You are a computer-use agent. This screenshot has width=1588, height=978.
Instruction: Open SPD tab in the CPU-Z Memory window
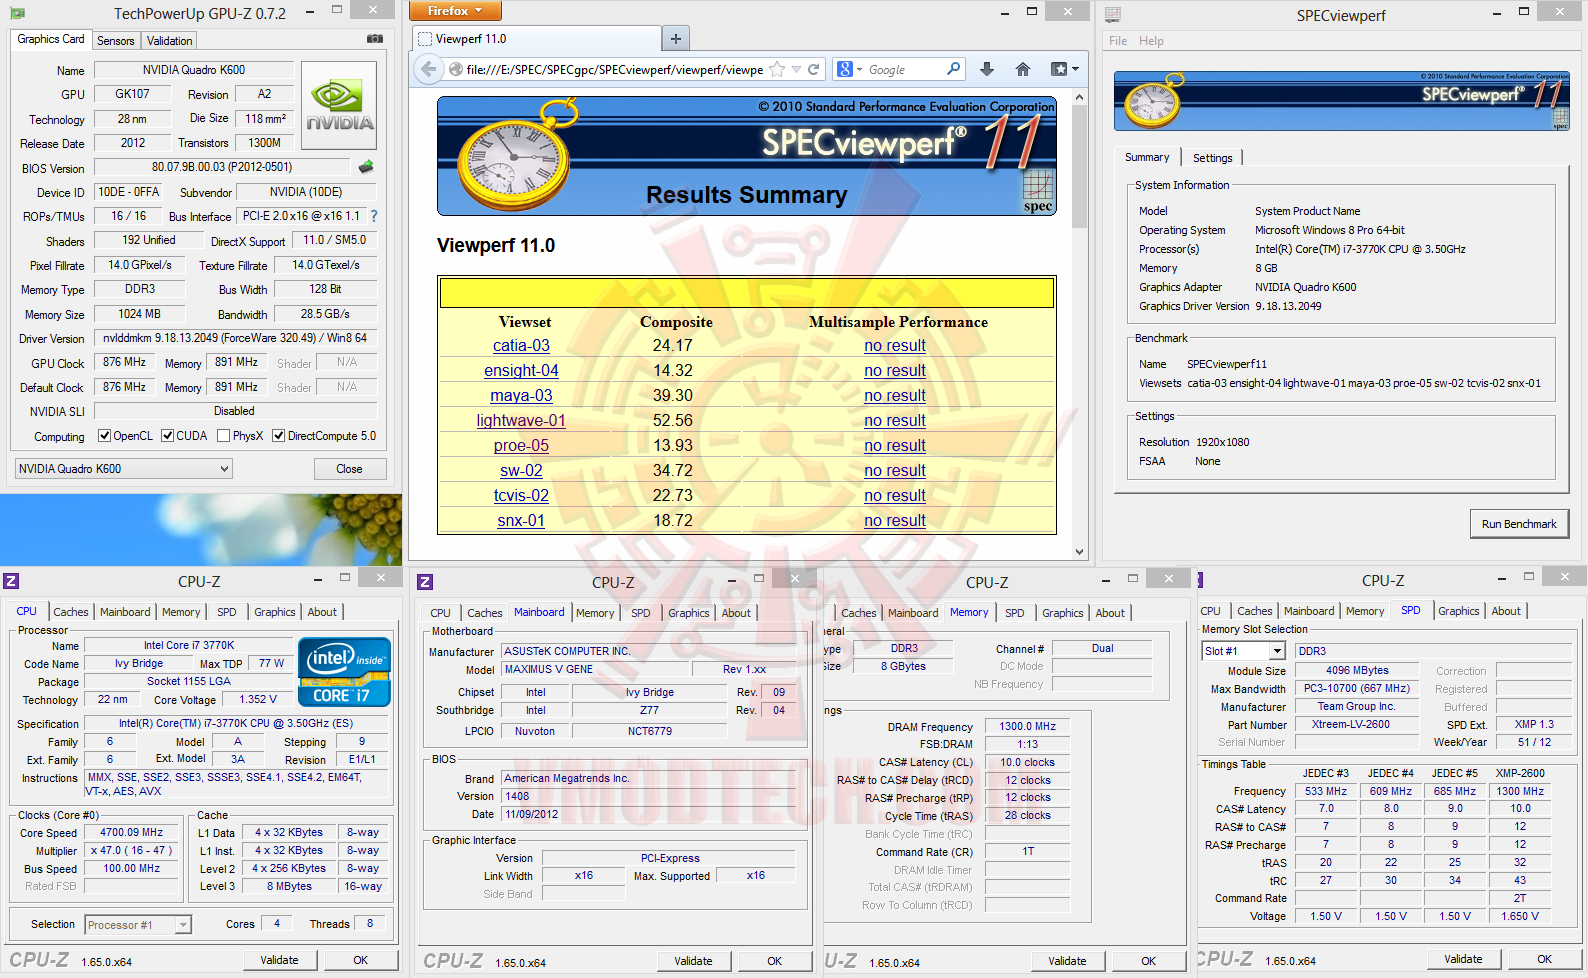pyautogui.click(x=1015, y=613)
